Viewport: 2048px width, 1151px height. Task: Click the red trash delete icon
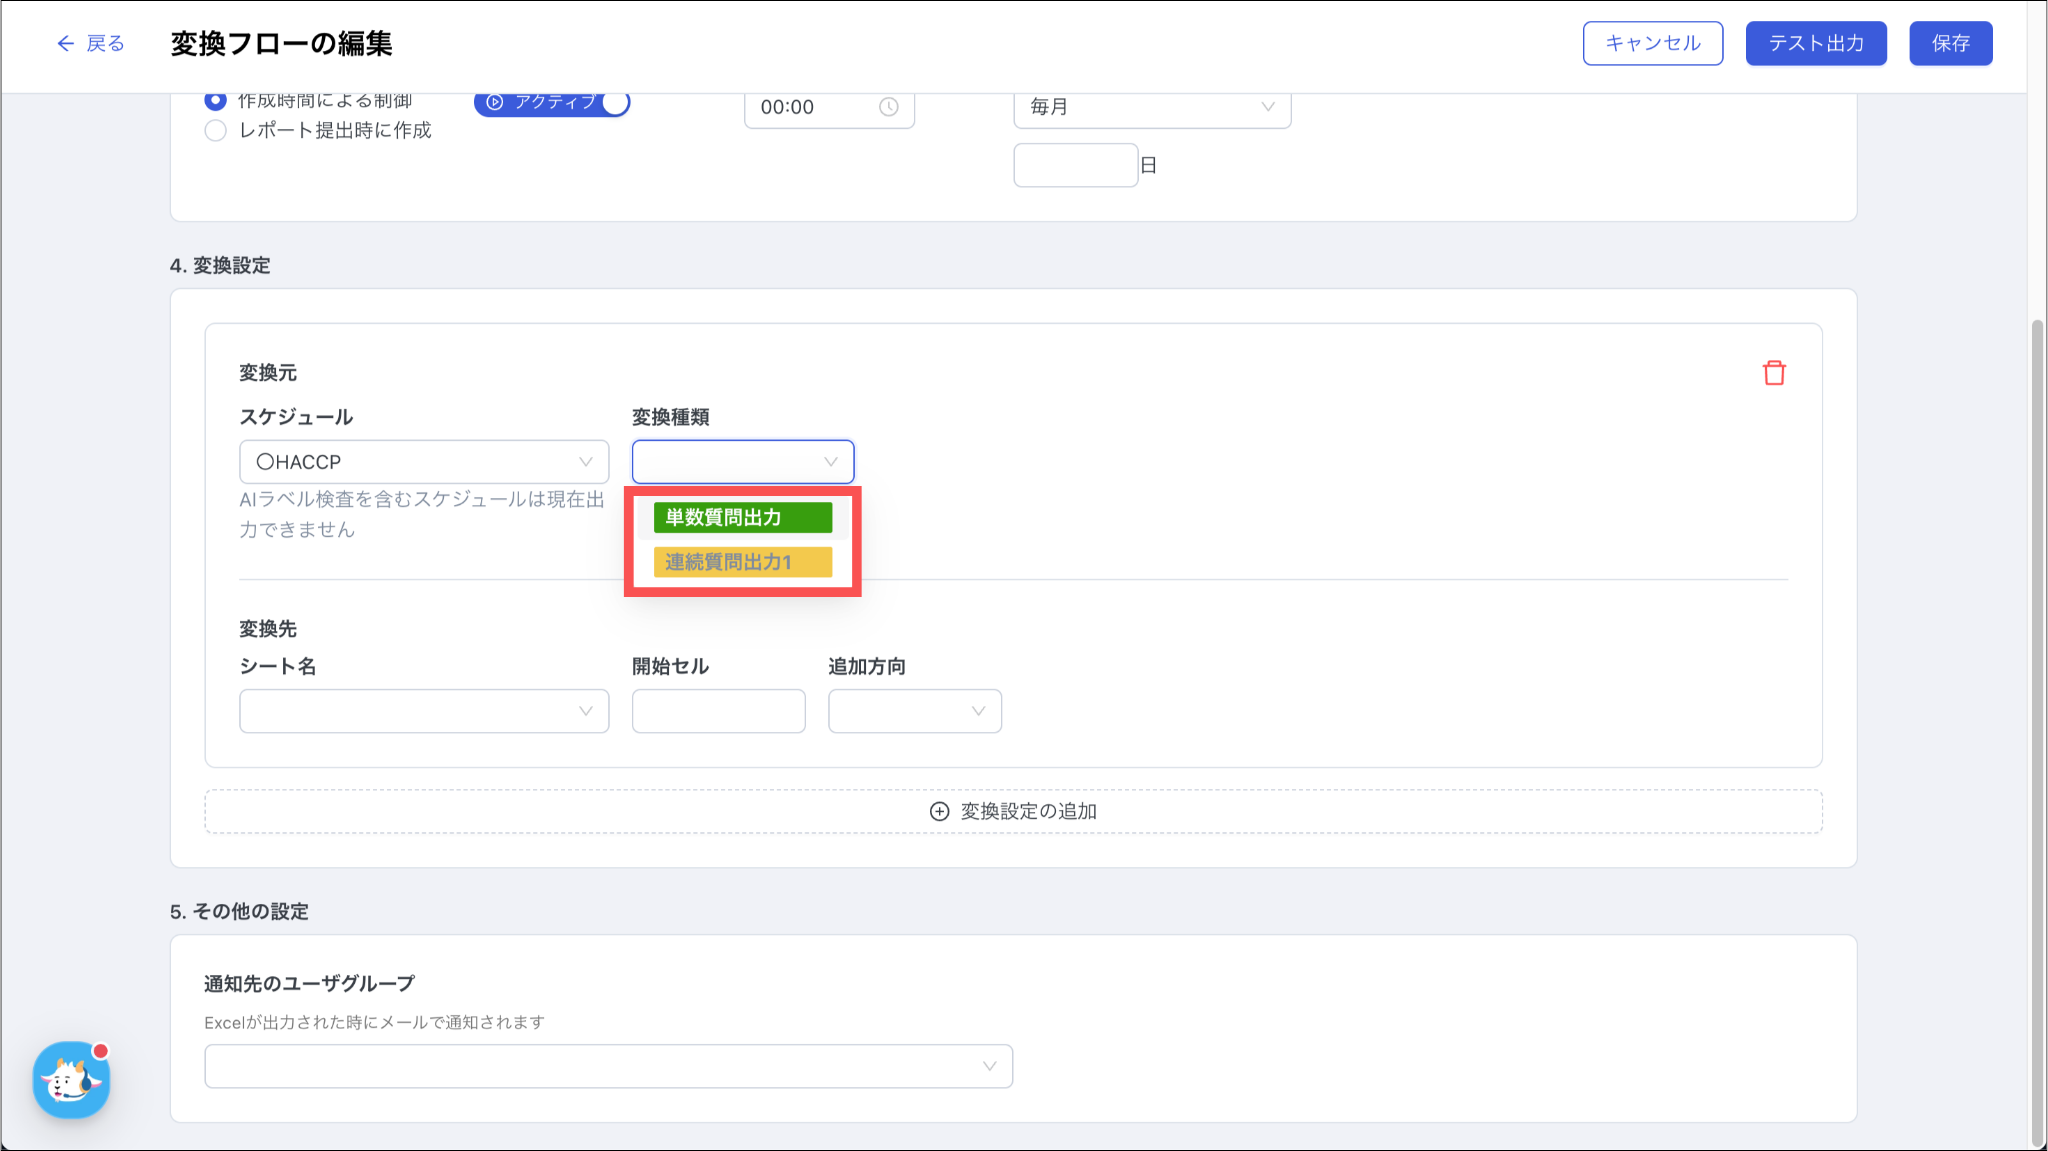click(x=1774, y=373)
